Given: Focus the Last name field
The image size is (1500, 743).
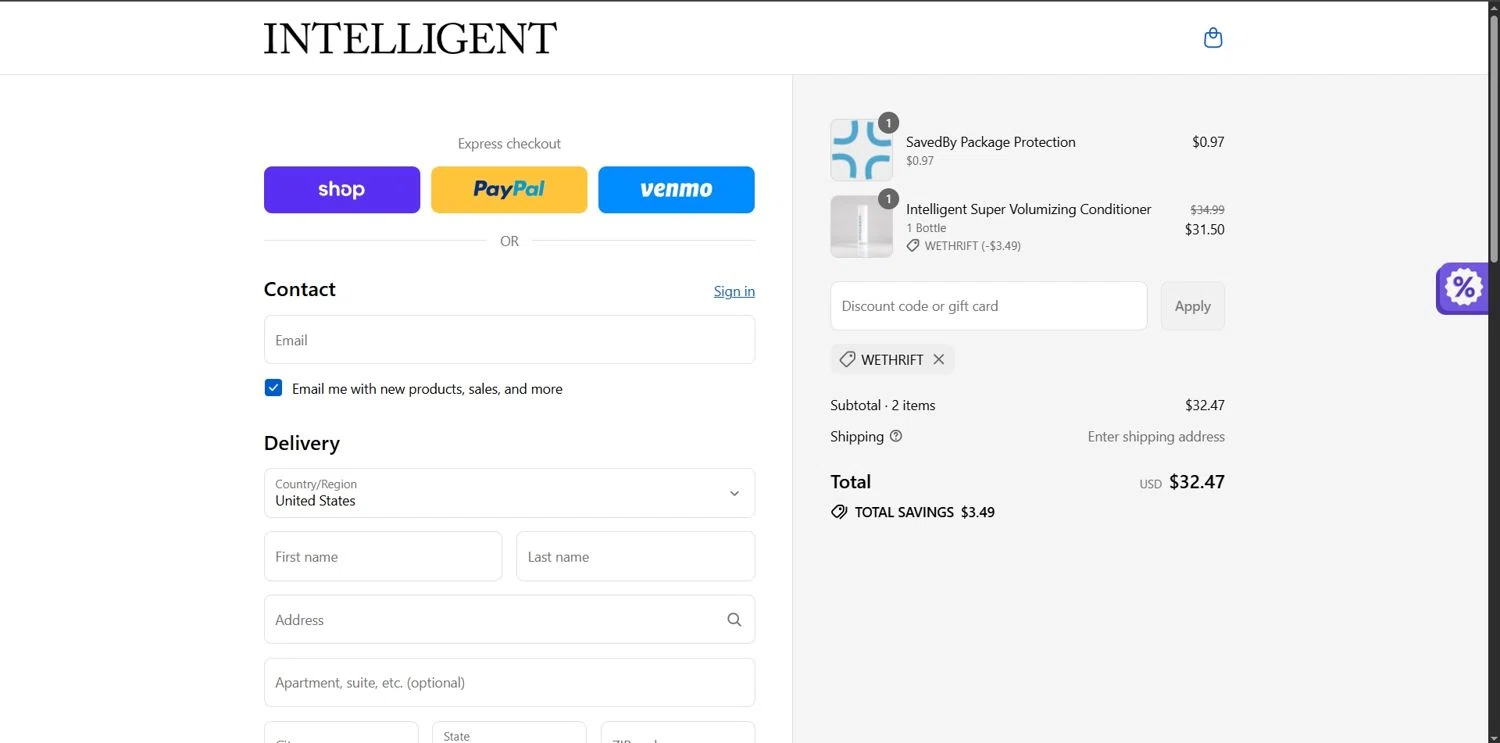Looking at the screenshot, I should (635, 556).
